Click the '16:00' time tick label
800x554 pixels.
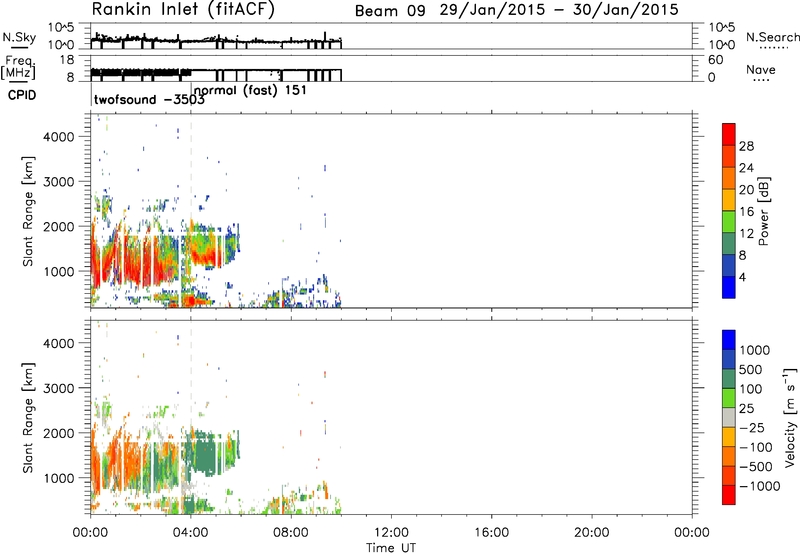coord(491,533)
